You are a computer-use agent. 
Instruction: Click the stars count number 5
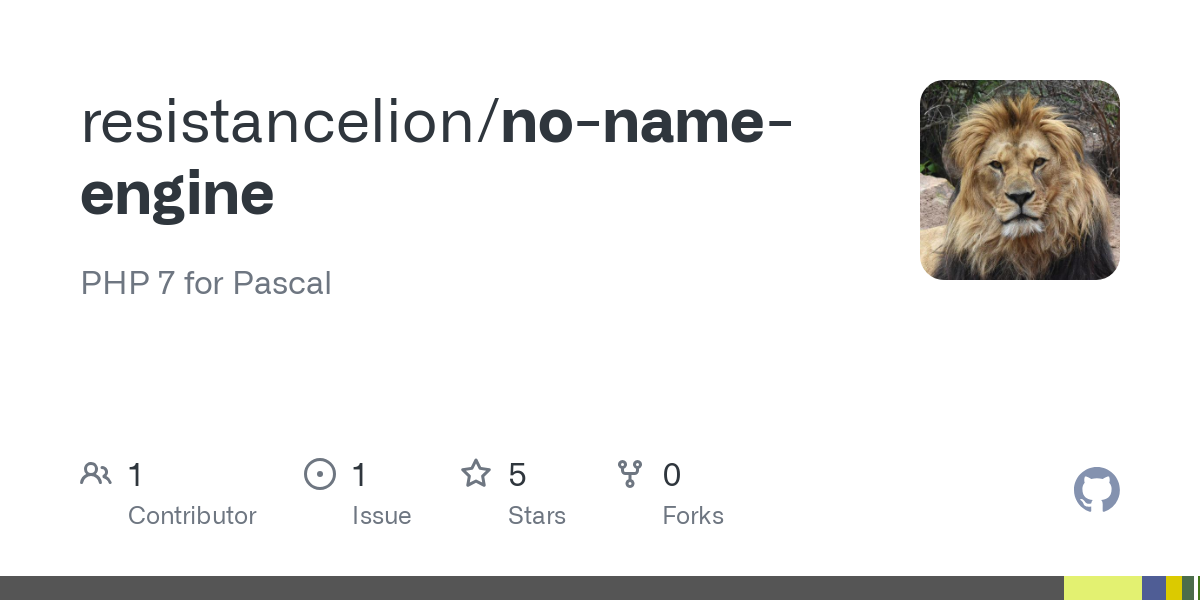click(517, 475)
